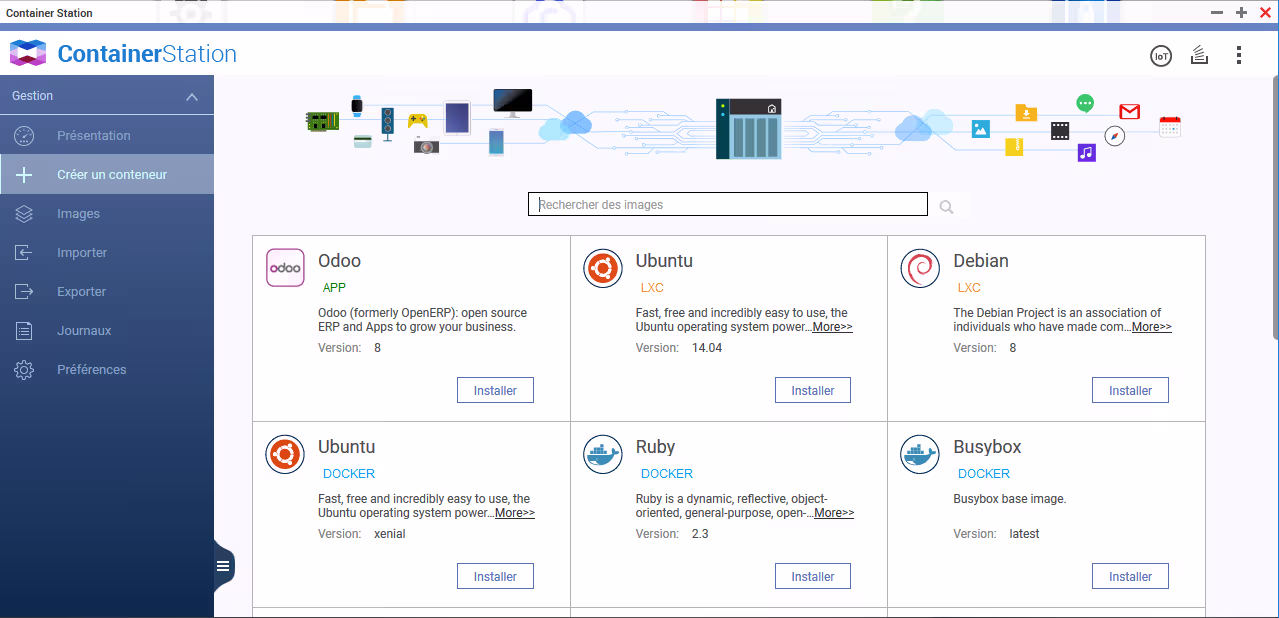Expand Ubuntu LXC description via More>>
This screenshot has height=618, width=1279.
pyautogui.click(x=832, y=327)
